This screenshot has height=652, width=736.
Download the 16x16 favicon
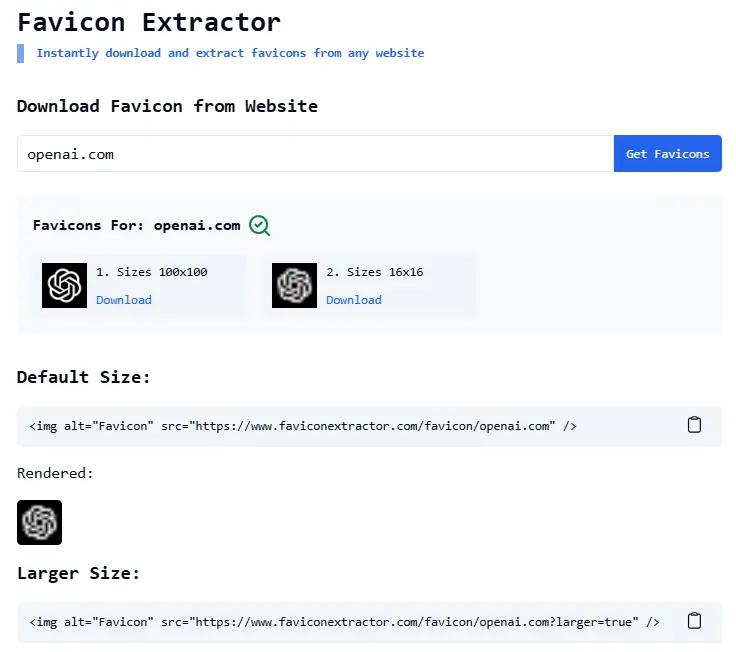(354, 300)
